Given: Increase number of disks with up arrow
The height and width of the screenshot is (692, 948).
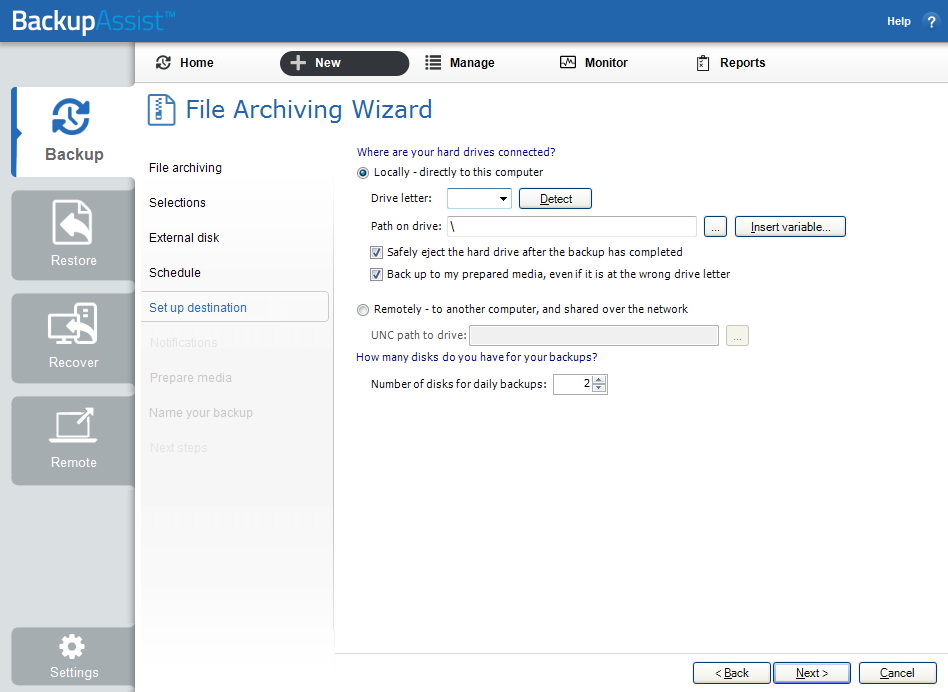Looking at the screenshot, I should 599,380.
